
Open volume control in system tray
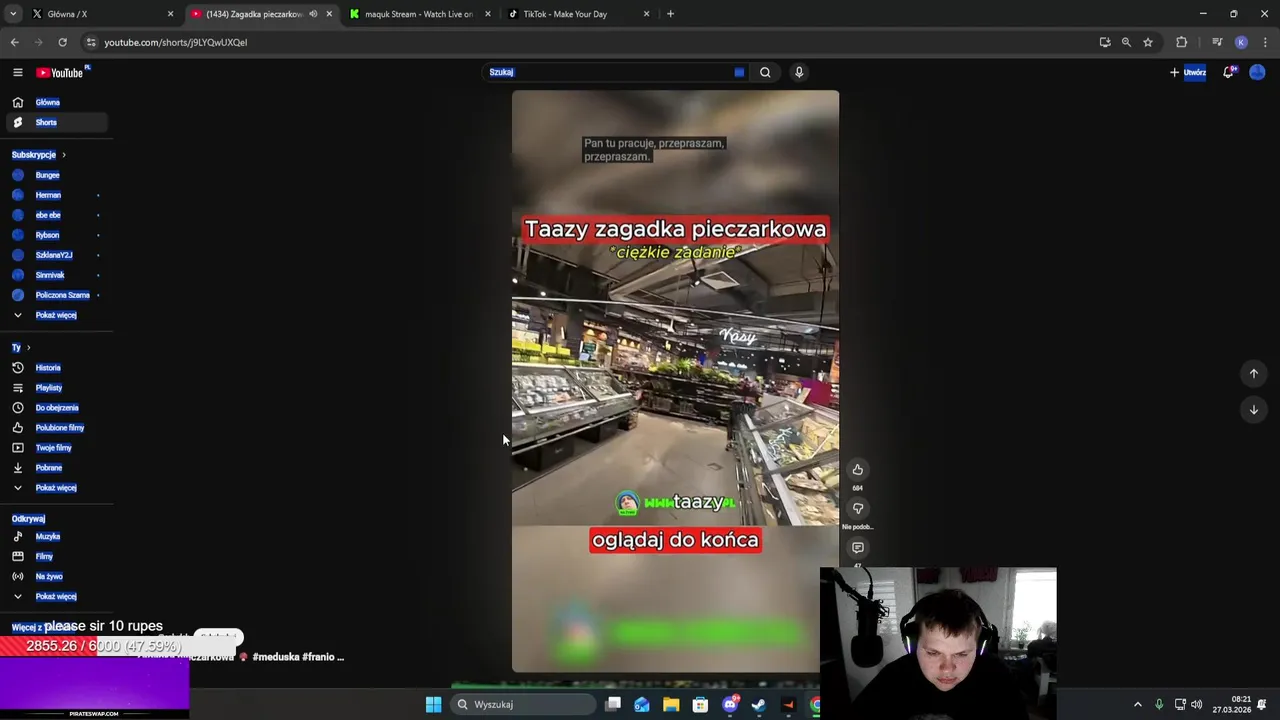[1197, 705]
